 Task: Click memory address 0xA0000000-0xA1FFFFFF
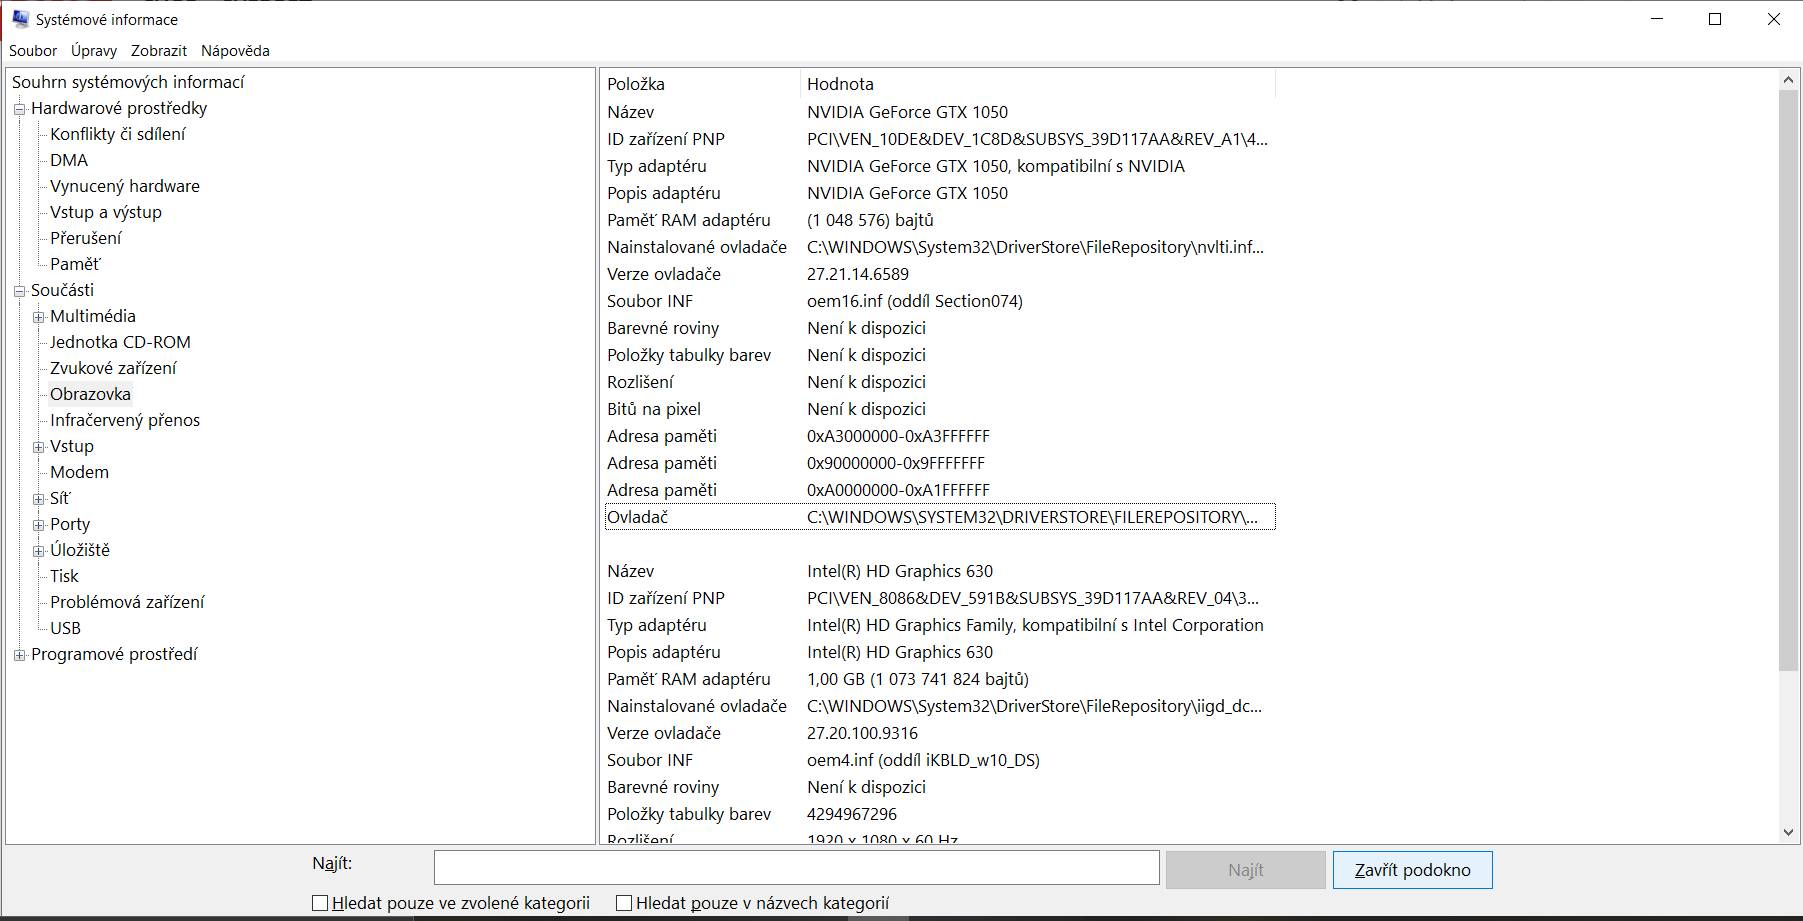click(898, 490)
